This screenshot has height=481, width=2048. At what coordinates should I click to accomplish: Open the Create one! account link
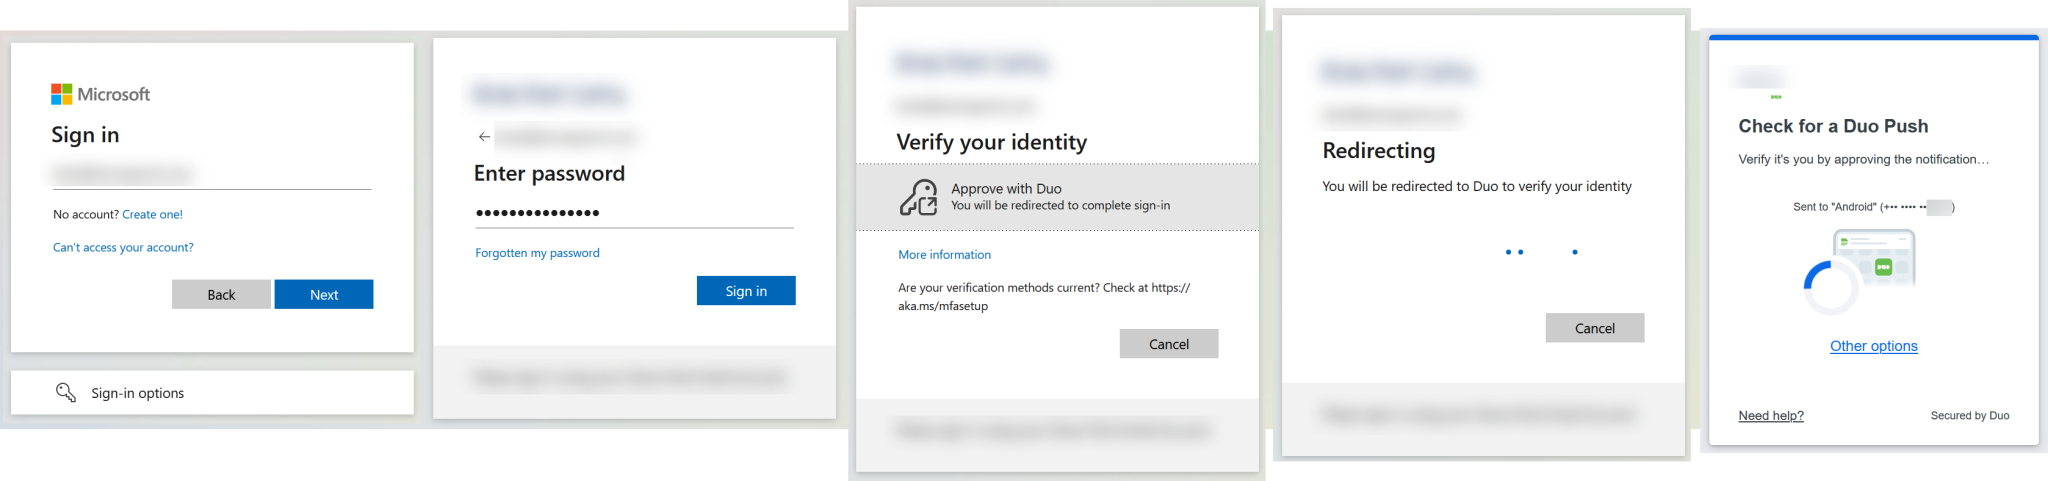pyautogui.click(x=152, y=214)
